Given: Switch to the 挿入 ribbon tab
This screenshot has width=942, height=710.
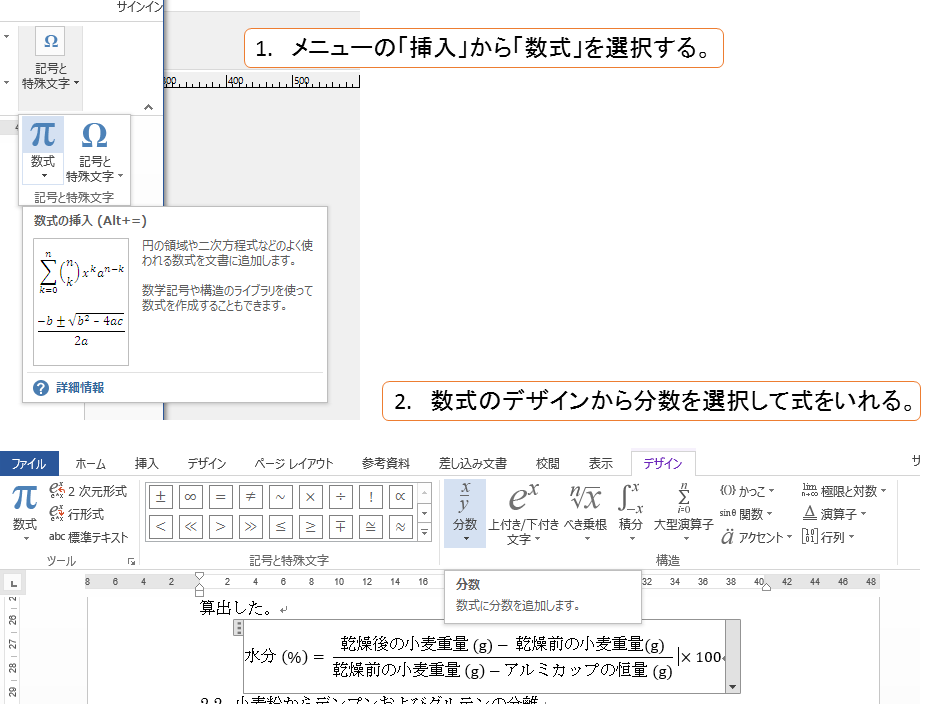Looking at the screenshot, I should (147, 463).
